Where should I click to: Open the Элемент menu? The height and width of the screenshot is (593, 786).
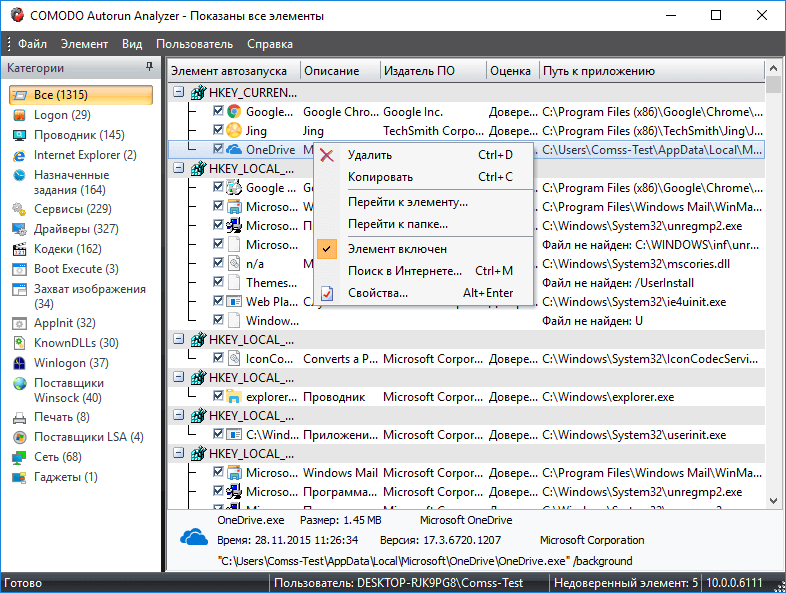click(x=84, y=44)
